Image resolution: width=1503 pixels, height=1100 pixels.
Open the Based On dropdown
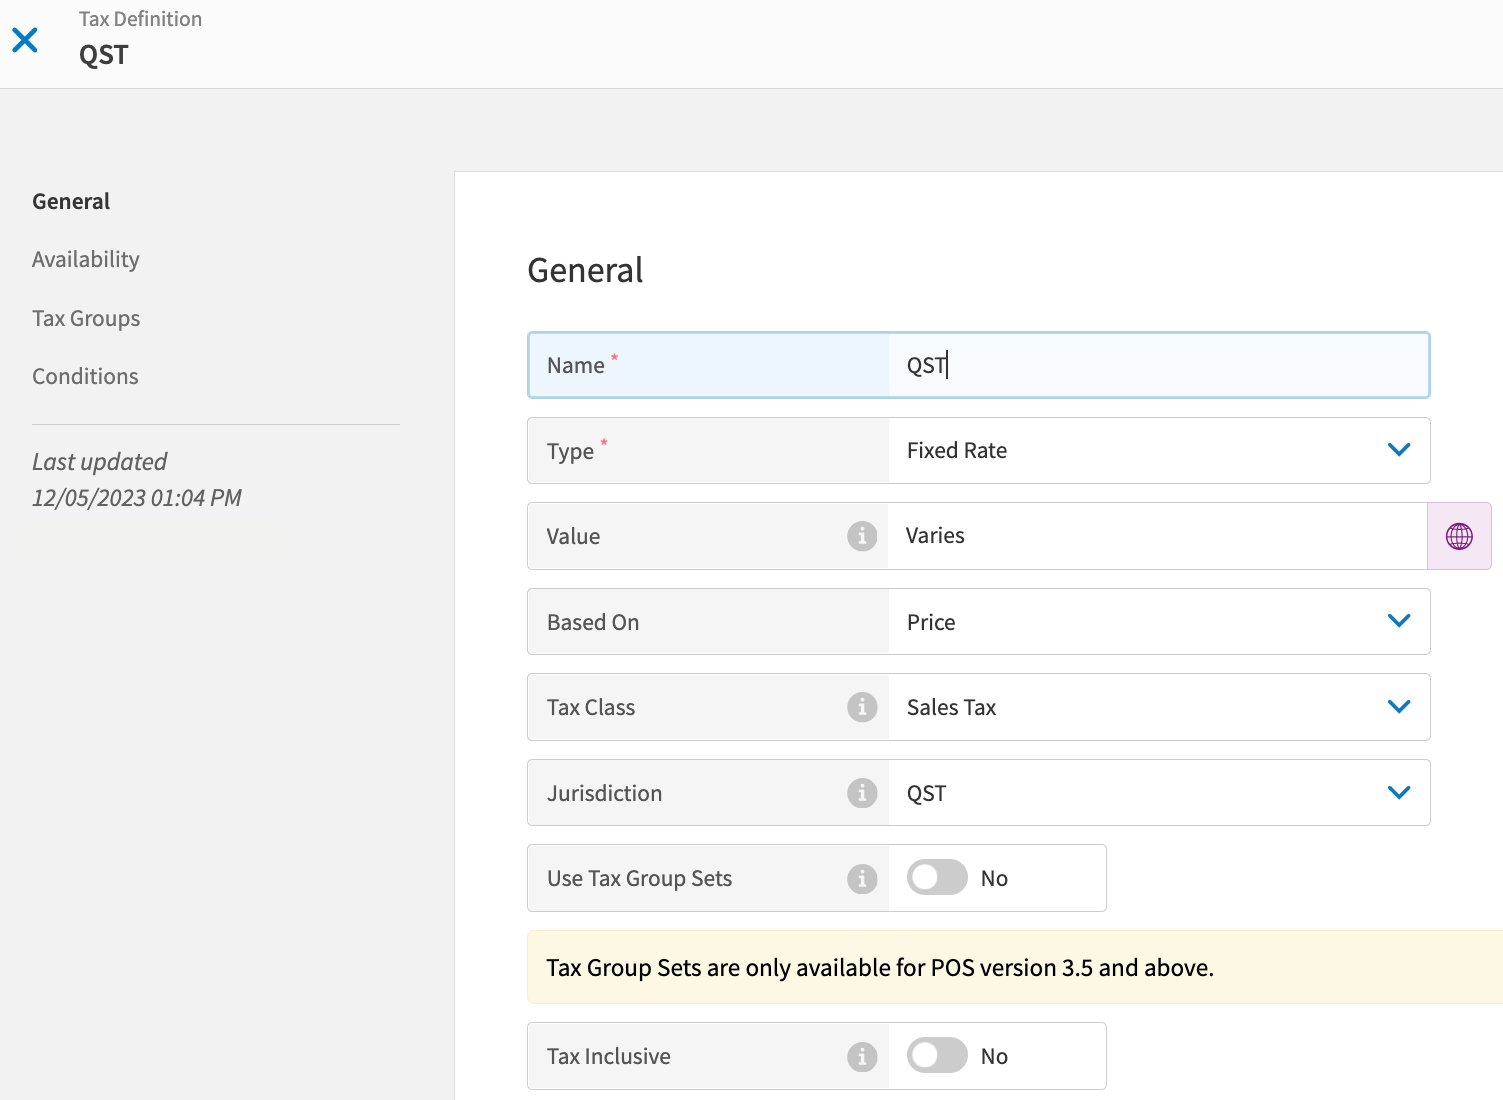(x=1398, y=621)
